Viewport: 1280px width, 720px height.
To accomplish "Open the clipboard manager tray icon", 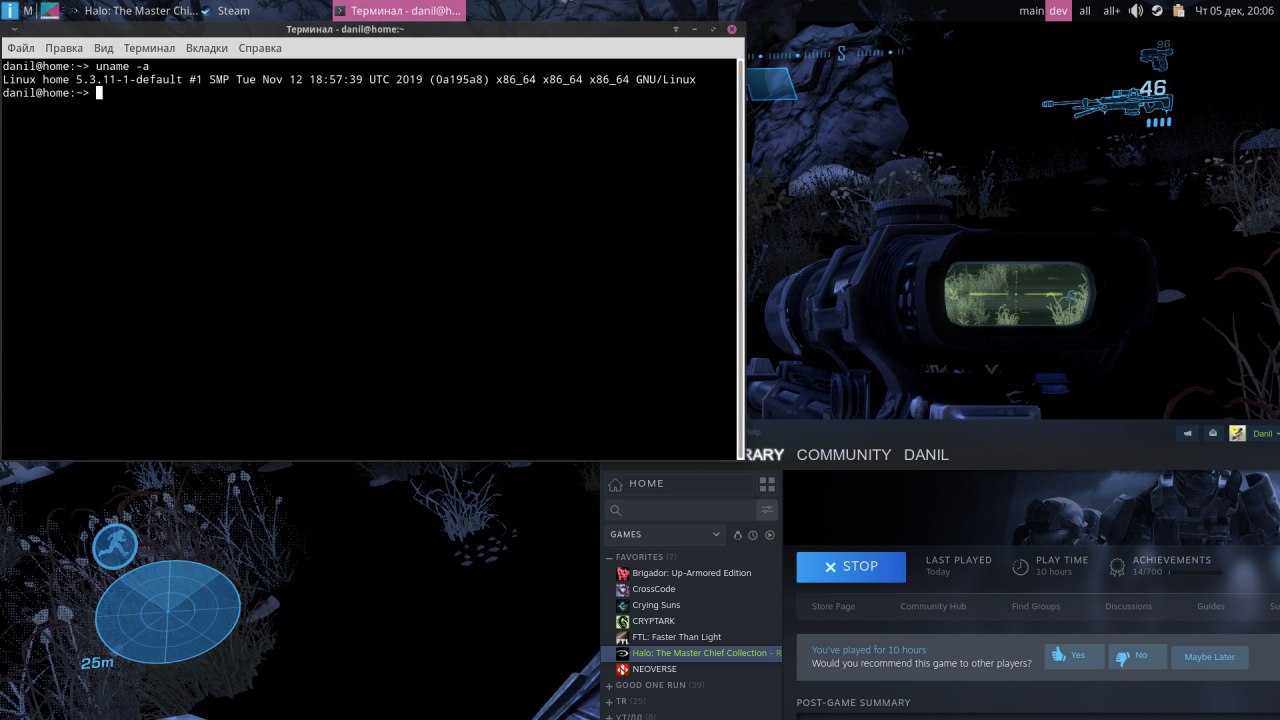I will click(x=1178, y=11).
